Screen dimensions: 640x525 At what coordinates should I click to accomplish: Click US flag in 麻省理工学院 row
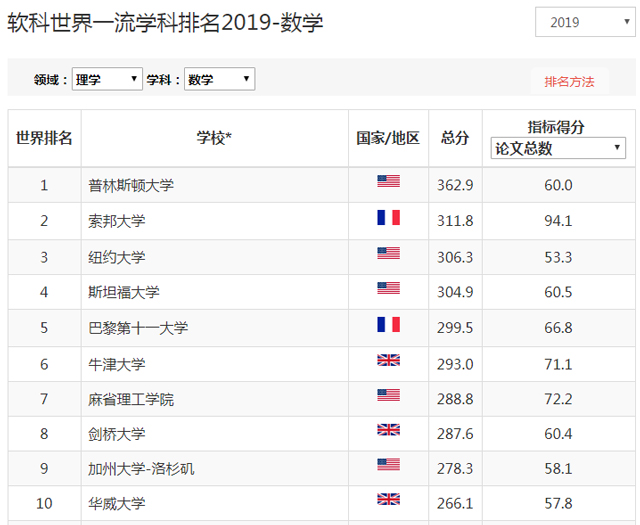(x=389, y=395)
